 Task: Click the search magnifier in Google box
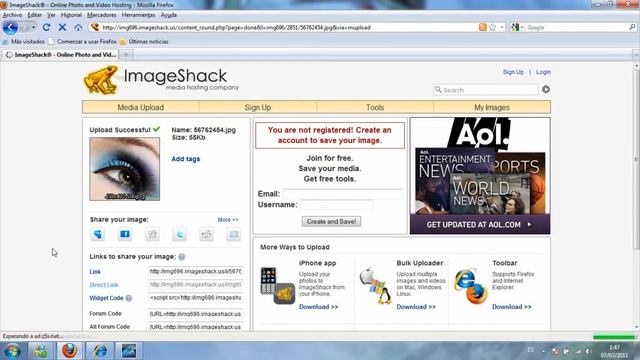pos(632,27)
